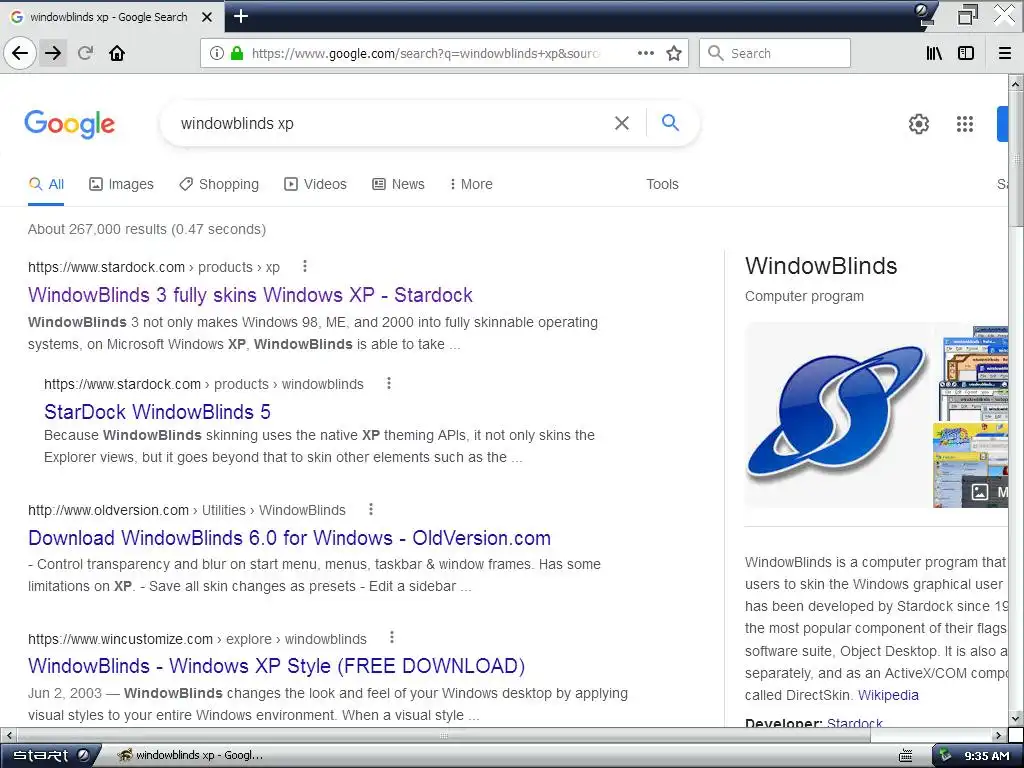Open a new tab with the plus button
This screenshot has width=1024, height=768.
pyautogui.click(x=241, y=16)
